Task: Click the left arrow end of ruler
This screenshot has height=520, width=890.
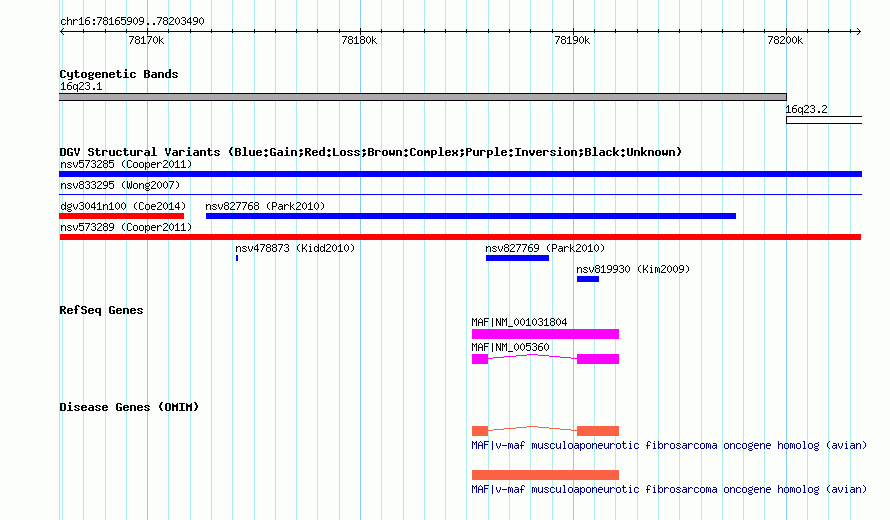Action: pyautogui.click(x=62, y=31)
